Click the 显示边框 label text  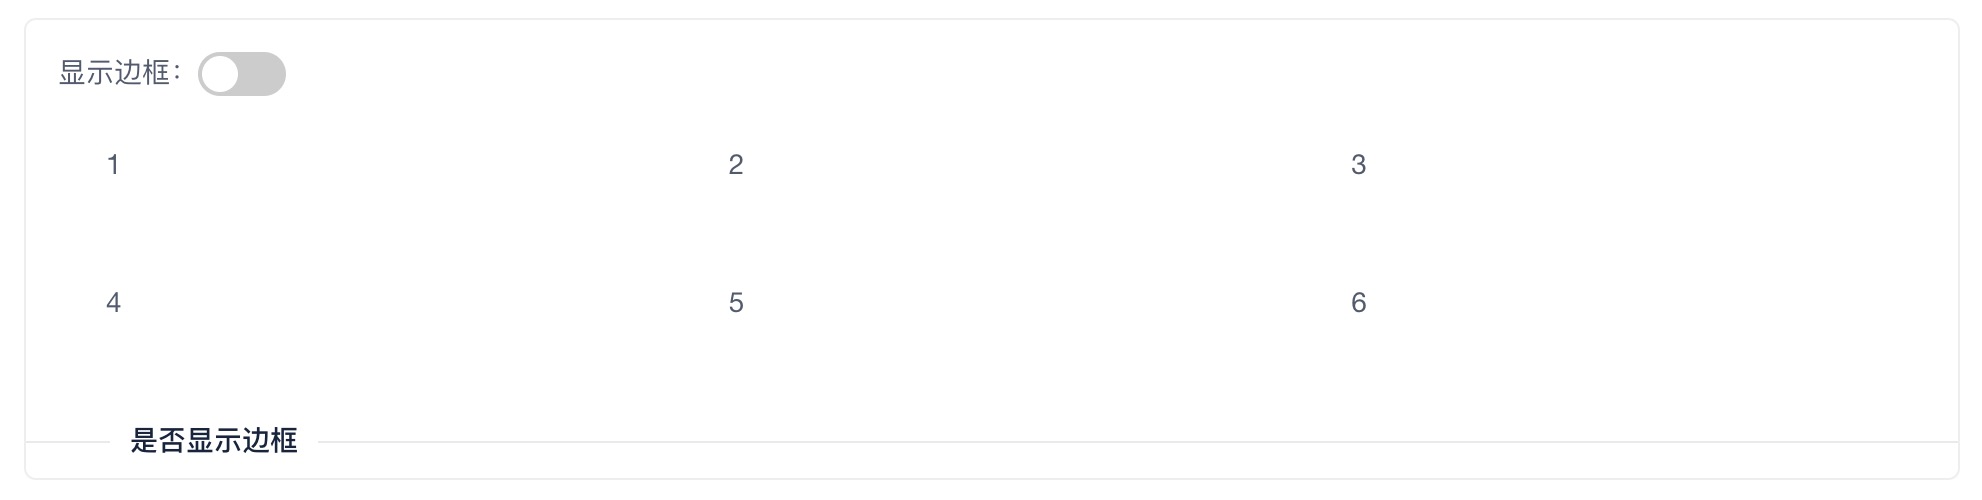click(x=114, y=73)
